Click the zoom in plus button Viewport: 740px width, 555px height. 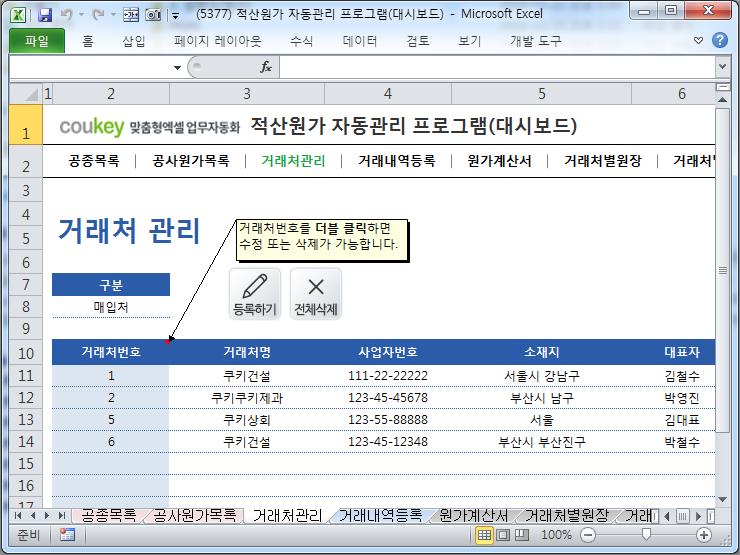pyautogui.click(x=704, y=535)
